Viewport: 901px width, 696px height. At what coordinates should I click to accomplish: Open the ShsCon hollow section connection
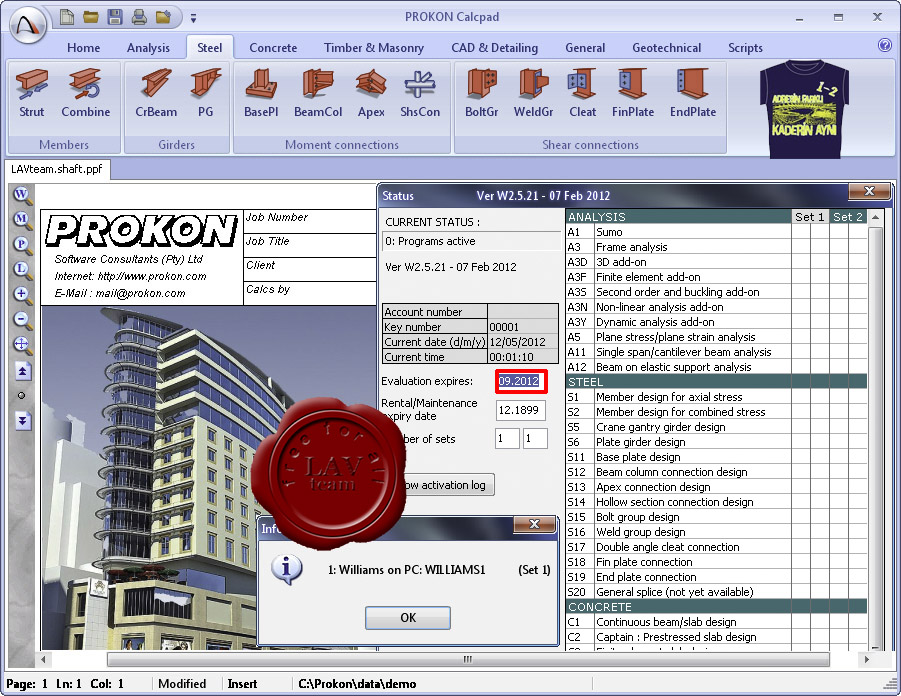point(420,93)
